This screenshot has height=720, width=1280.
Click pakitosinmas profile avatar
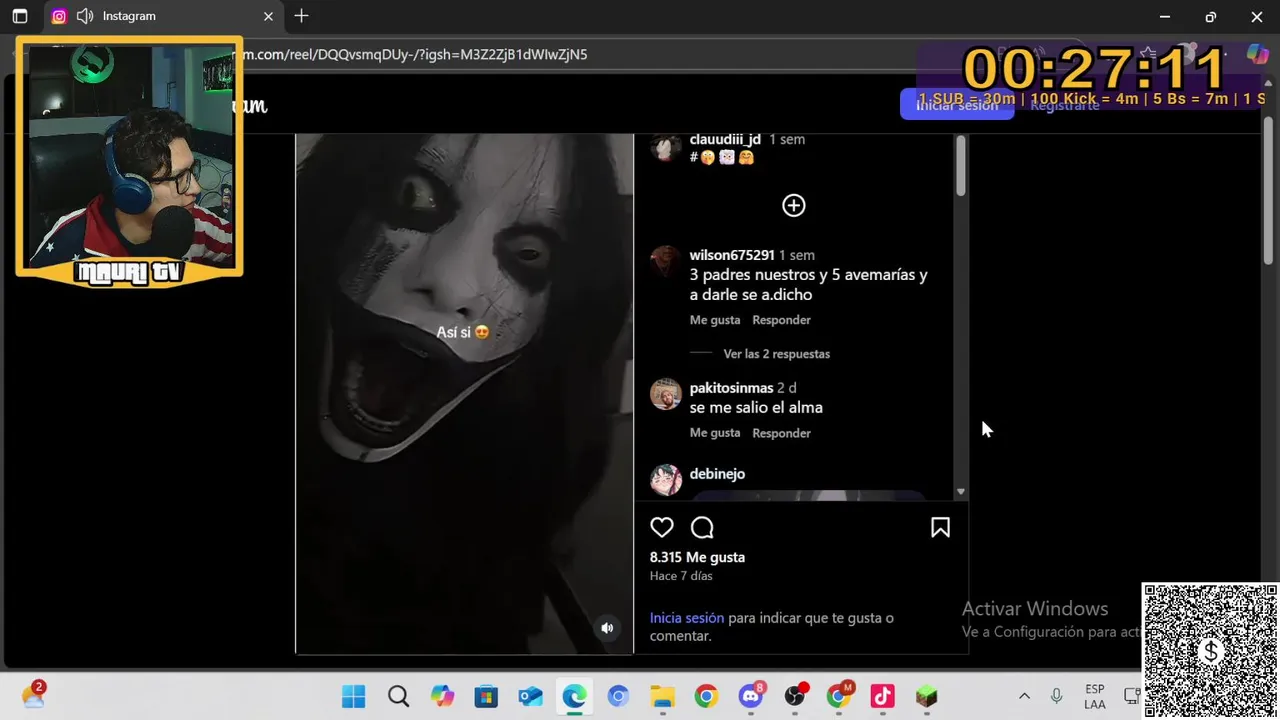(666, 394)
